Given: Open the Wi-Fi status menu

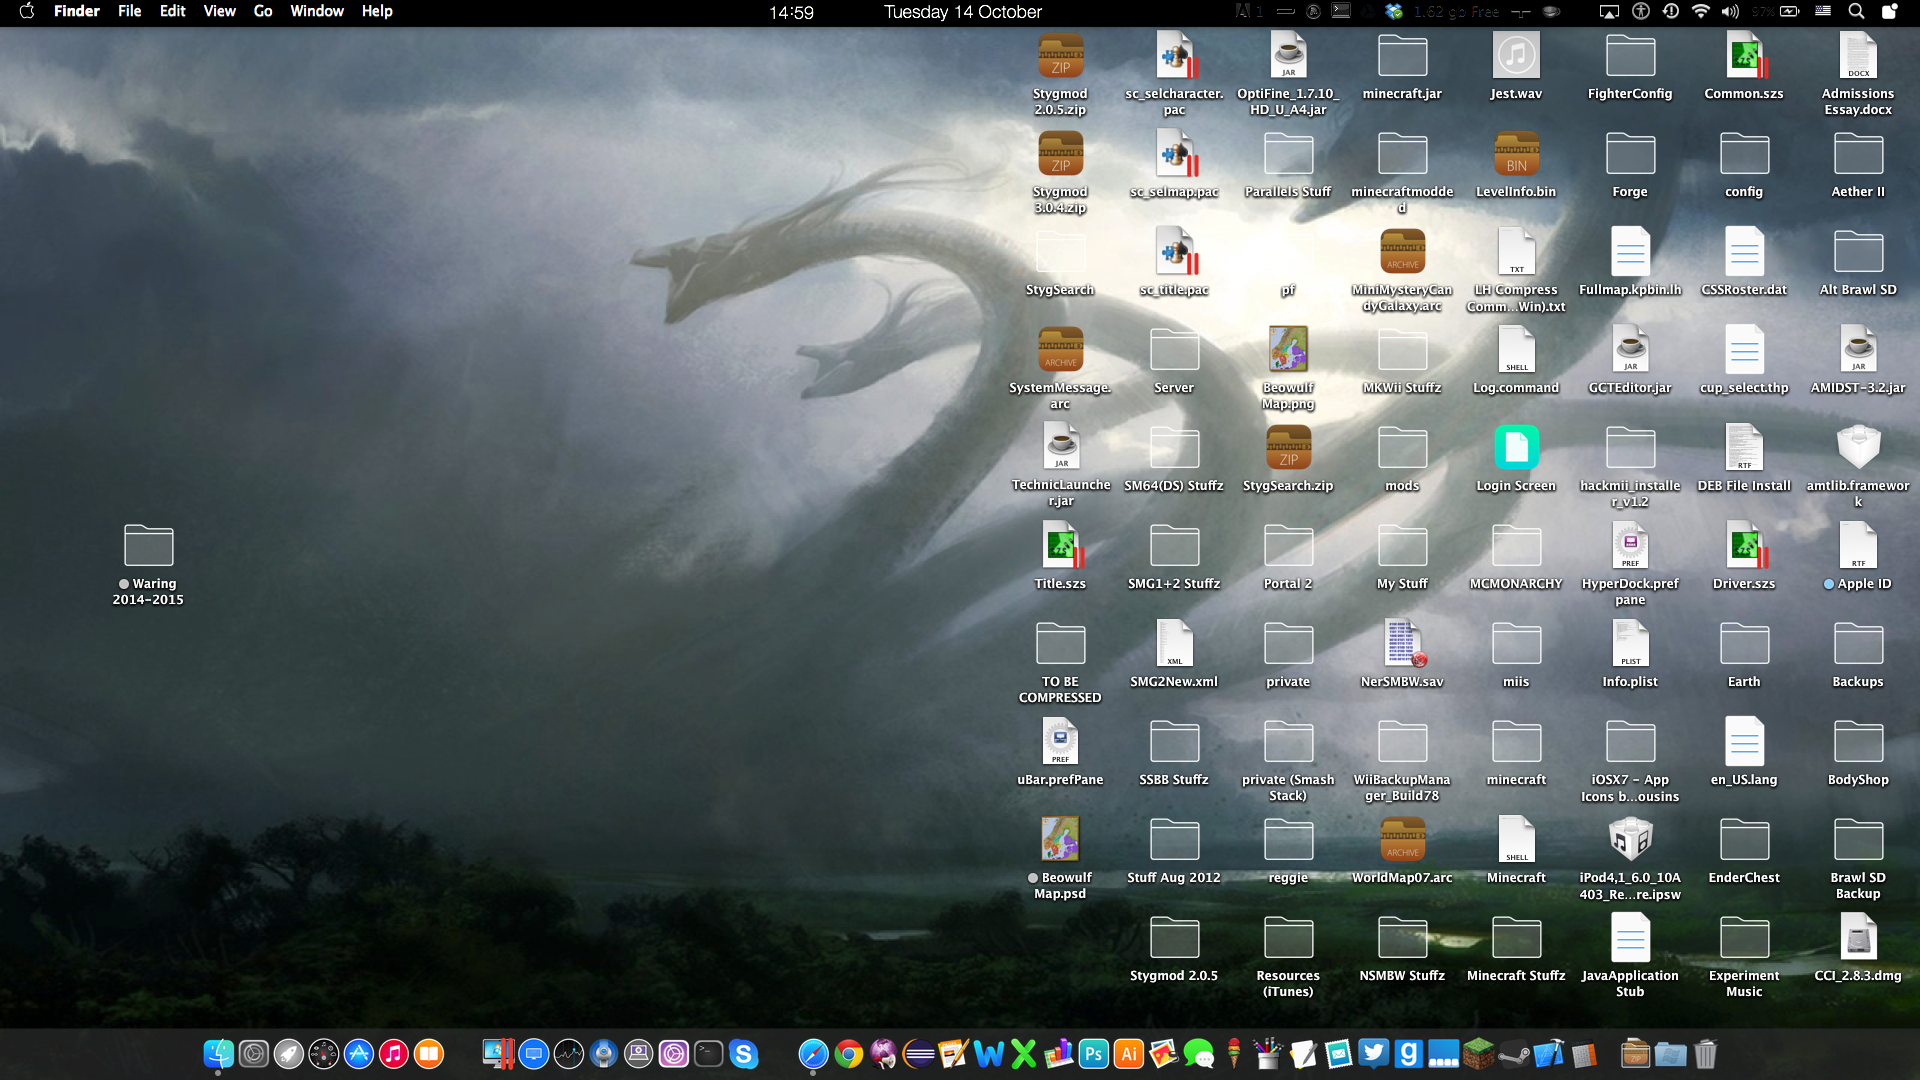Looking at the screenshot, I should 1700,12.
